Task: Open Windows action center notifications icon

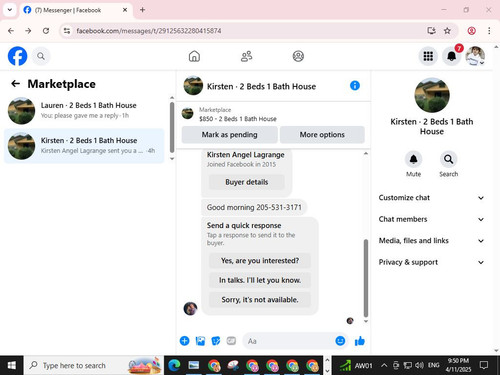Action: (484, 365)
